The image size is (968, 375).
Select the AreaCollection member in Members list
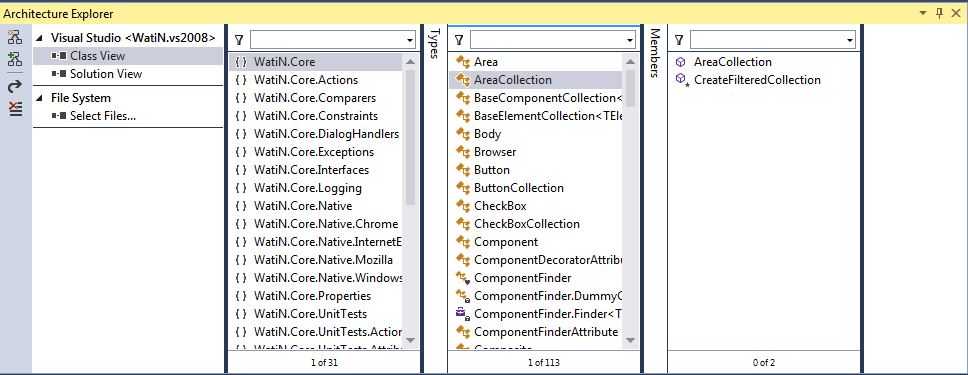point(732,62)
